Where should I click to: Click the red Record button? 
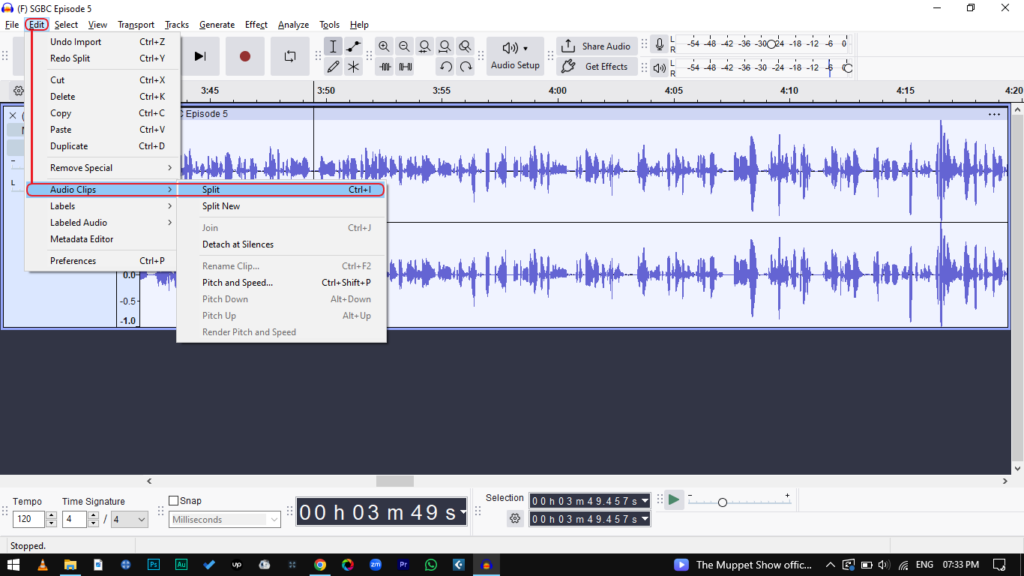[x=245, y=57]
